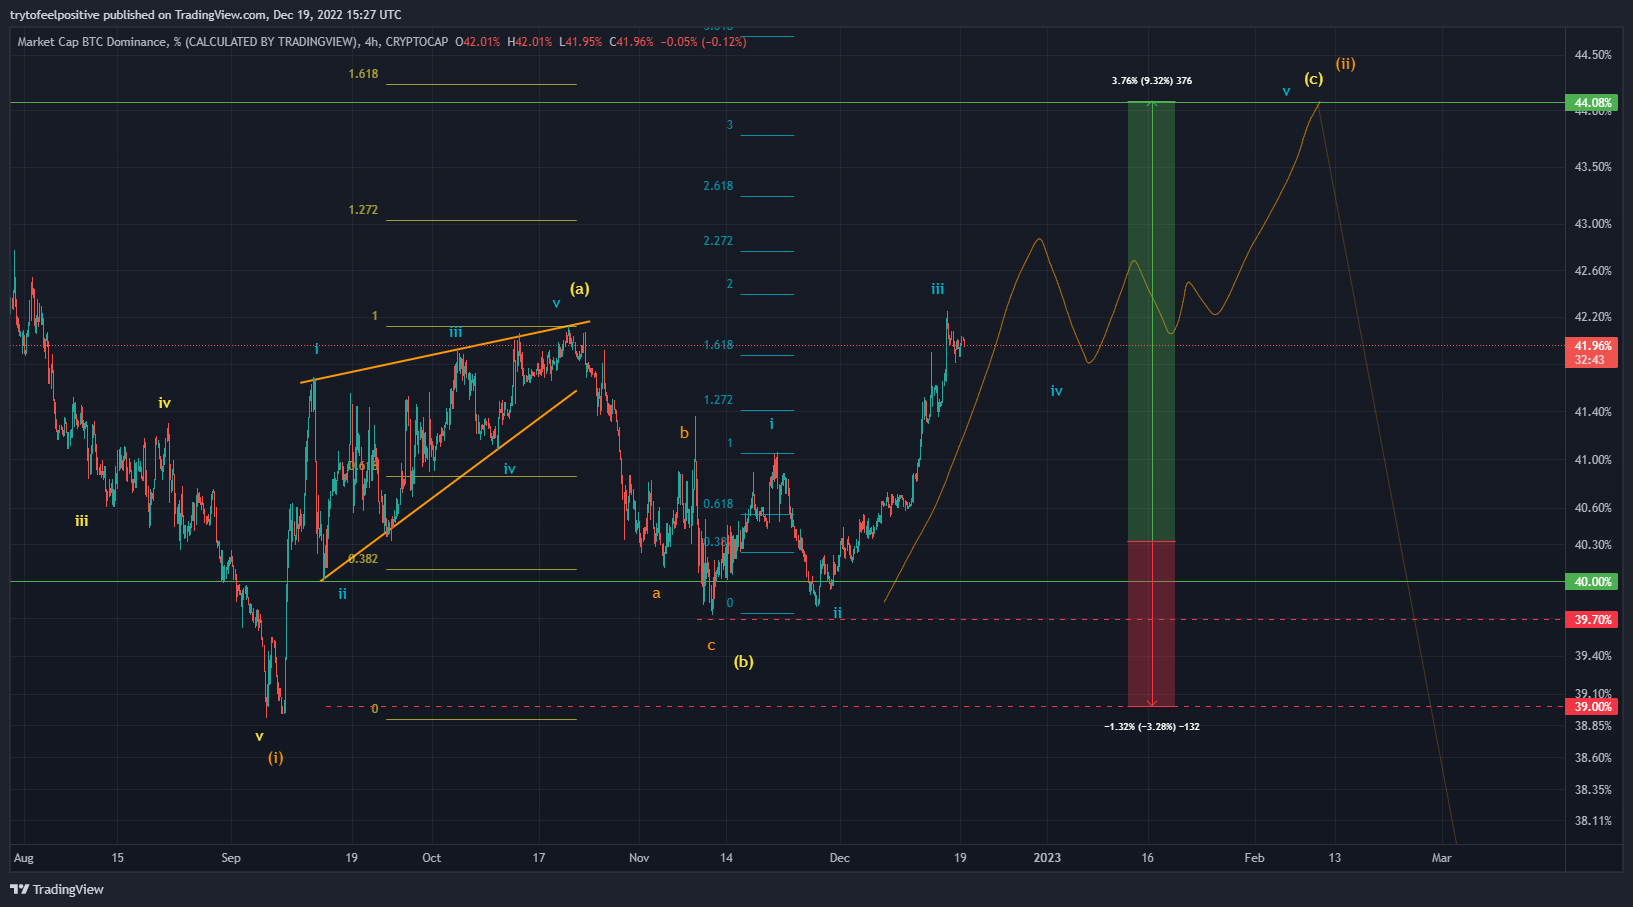
Task: Click the red 41.96% current price label
Action: tap(1591, 346)
